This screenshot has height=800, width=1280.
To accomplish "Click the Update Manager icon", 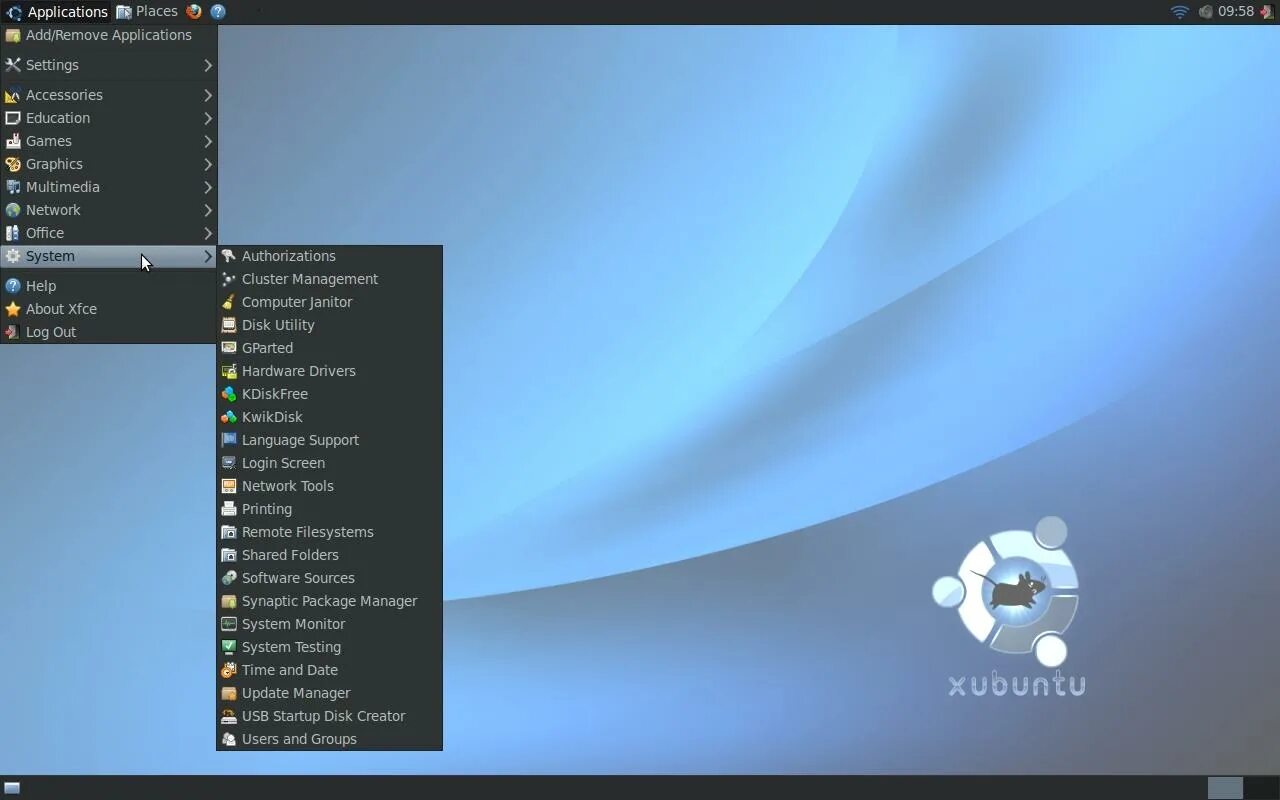I will [x=229, y=693].
